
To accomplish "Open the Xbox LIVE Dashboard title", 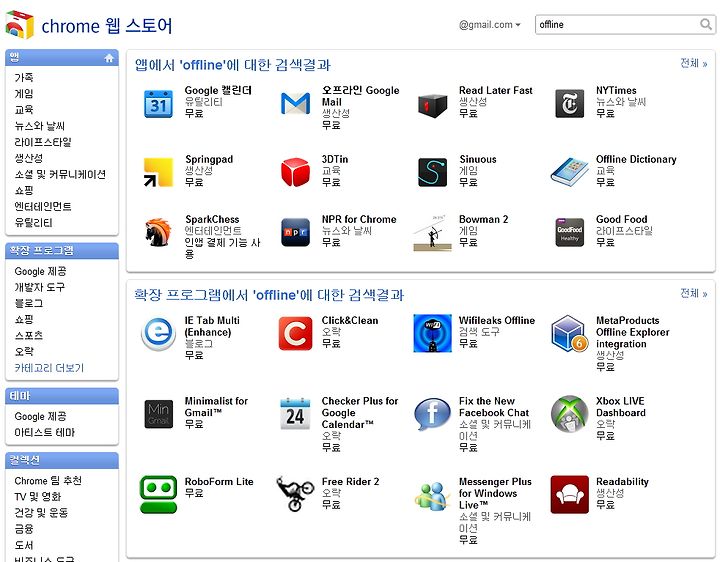I will [x=620, y=407].
